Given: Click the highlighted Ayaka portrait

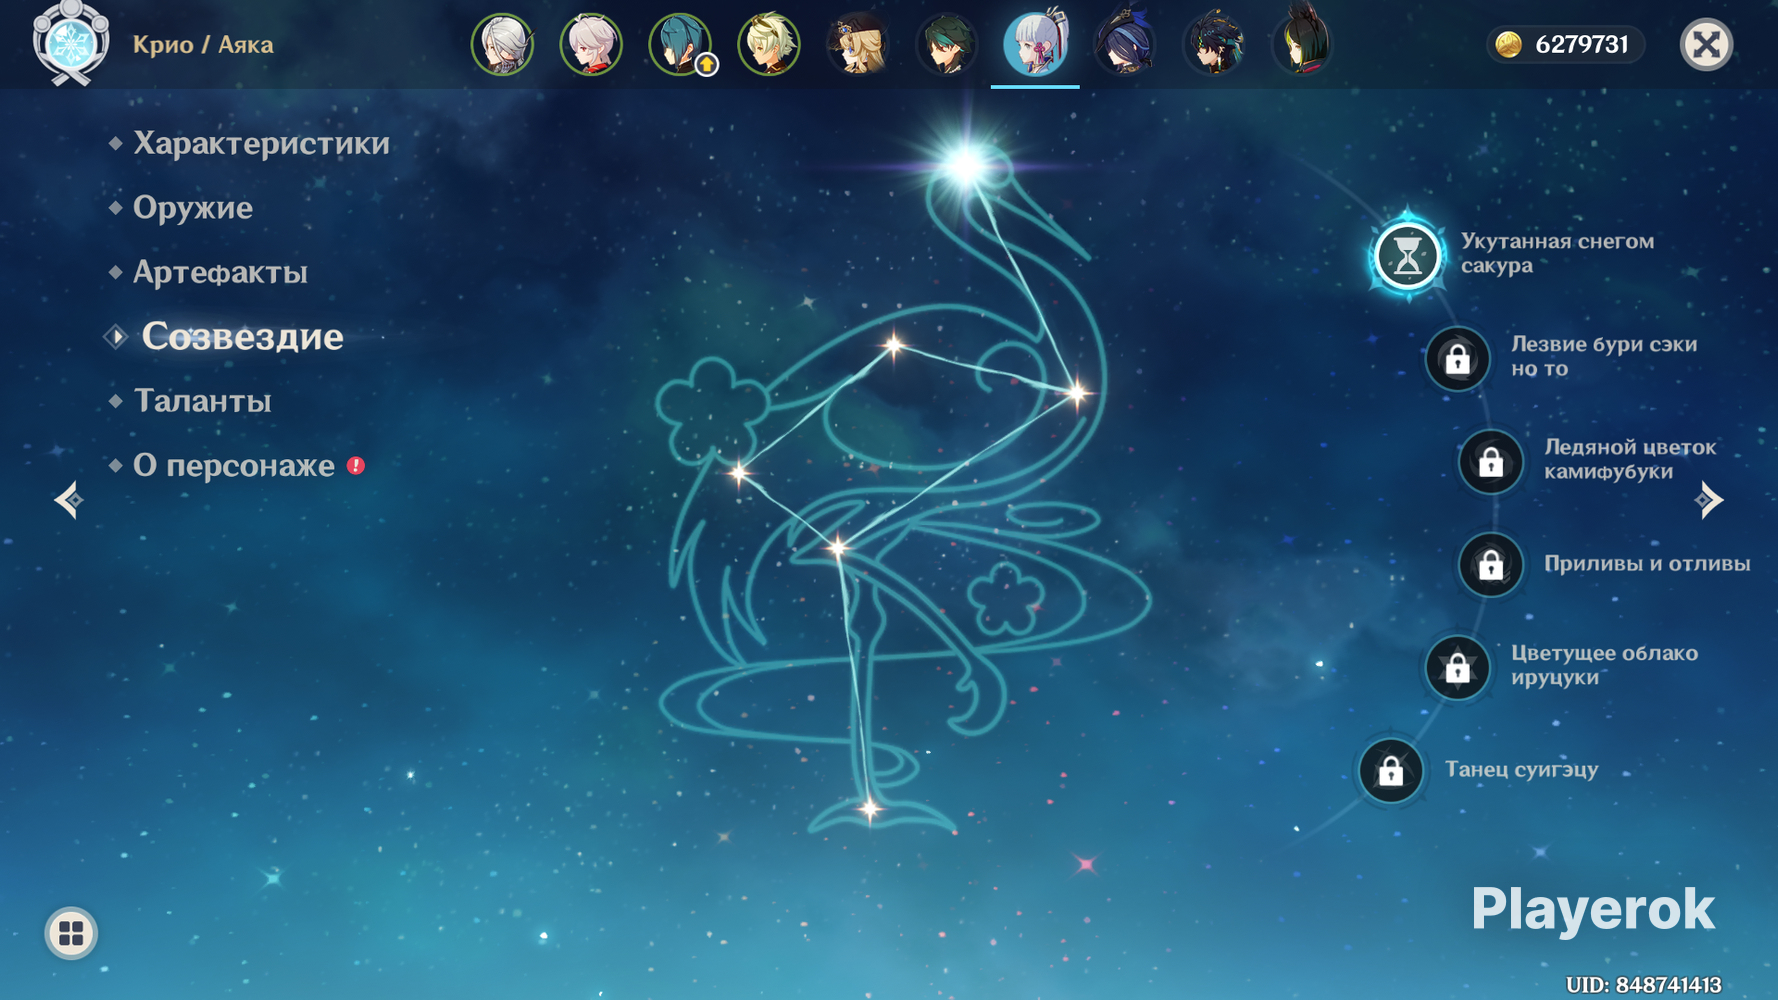Looking at the screenshot, I should [1035, 44].
